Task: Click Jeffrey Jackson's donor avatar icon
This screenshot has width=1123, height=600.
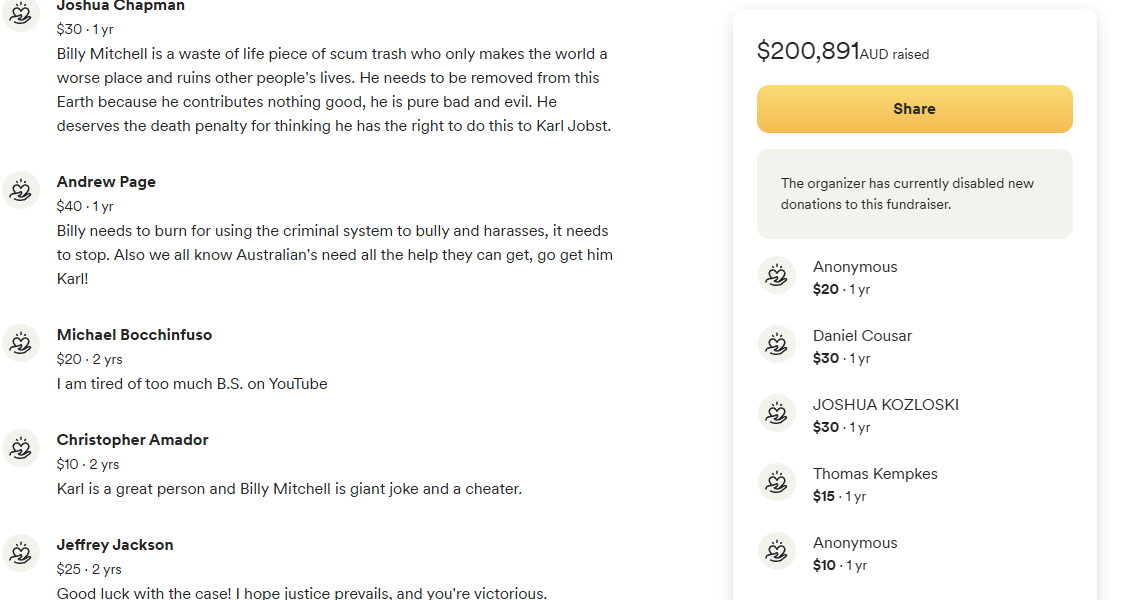Action: click(x=20, y=553)
